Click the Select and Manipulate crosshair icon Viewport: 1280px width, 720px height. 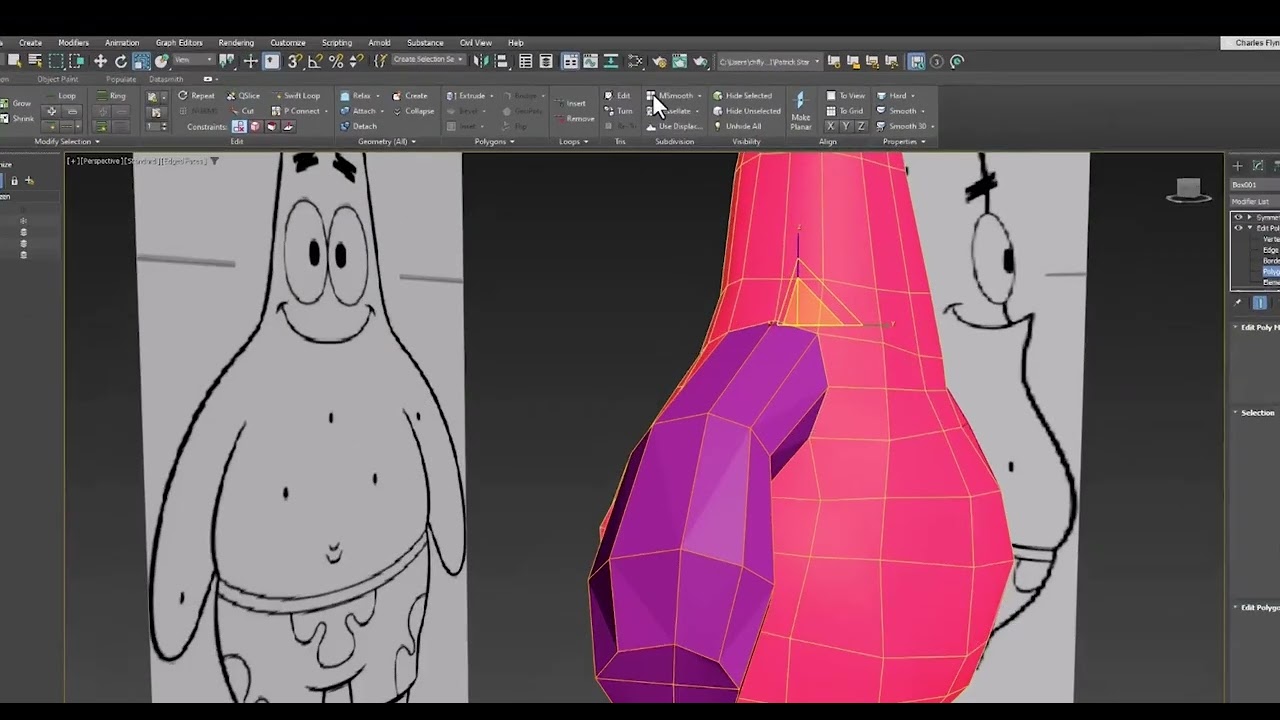pyautogui.click(x=250, y=61)
